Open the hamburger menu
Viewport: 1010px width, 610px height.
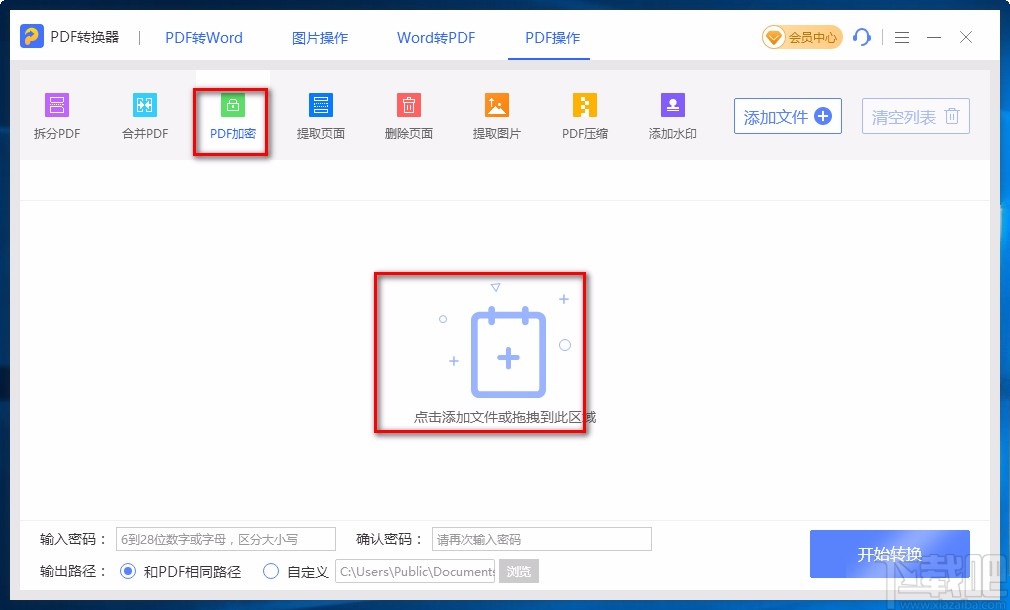[902, 37]
